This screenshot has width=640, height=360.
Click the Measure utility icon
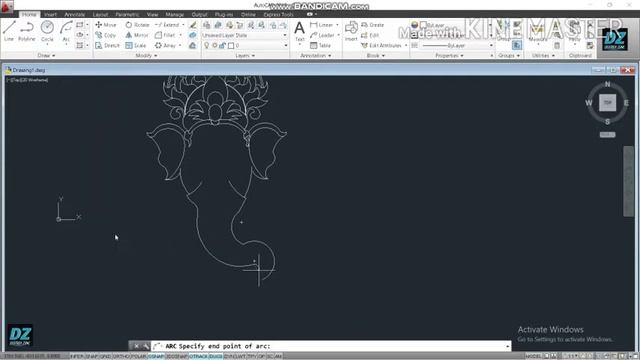coord(538,32)
